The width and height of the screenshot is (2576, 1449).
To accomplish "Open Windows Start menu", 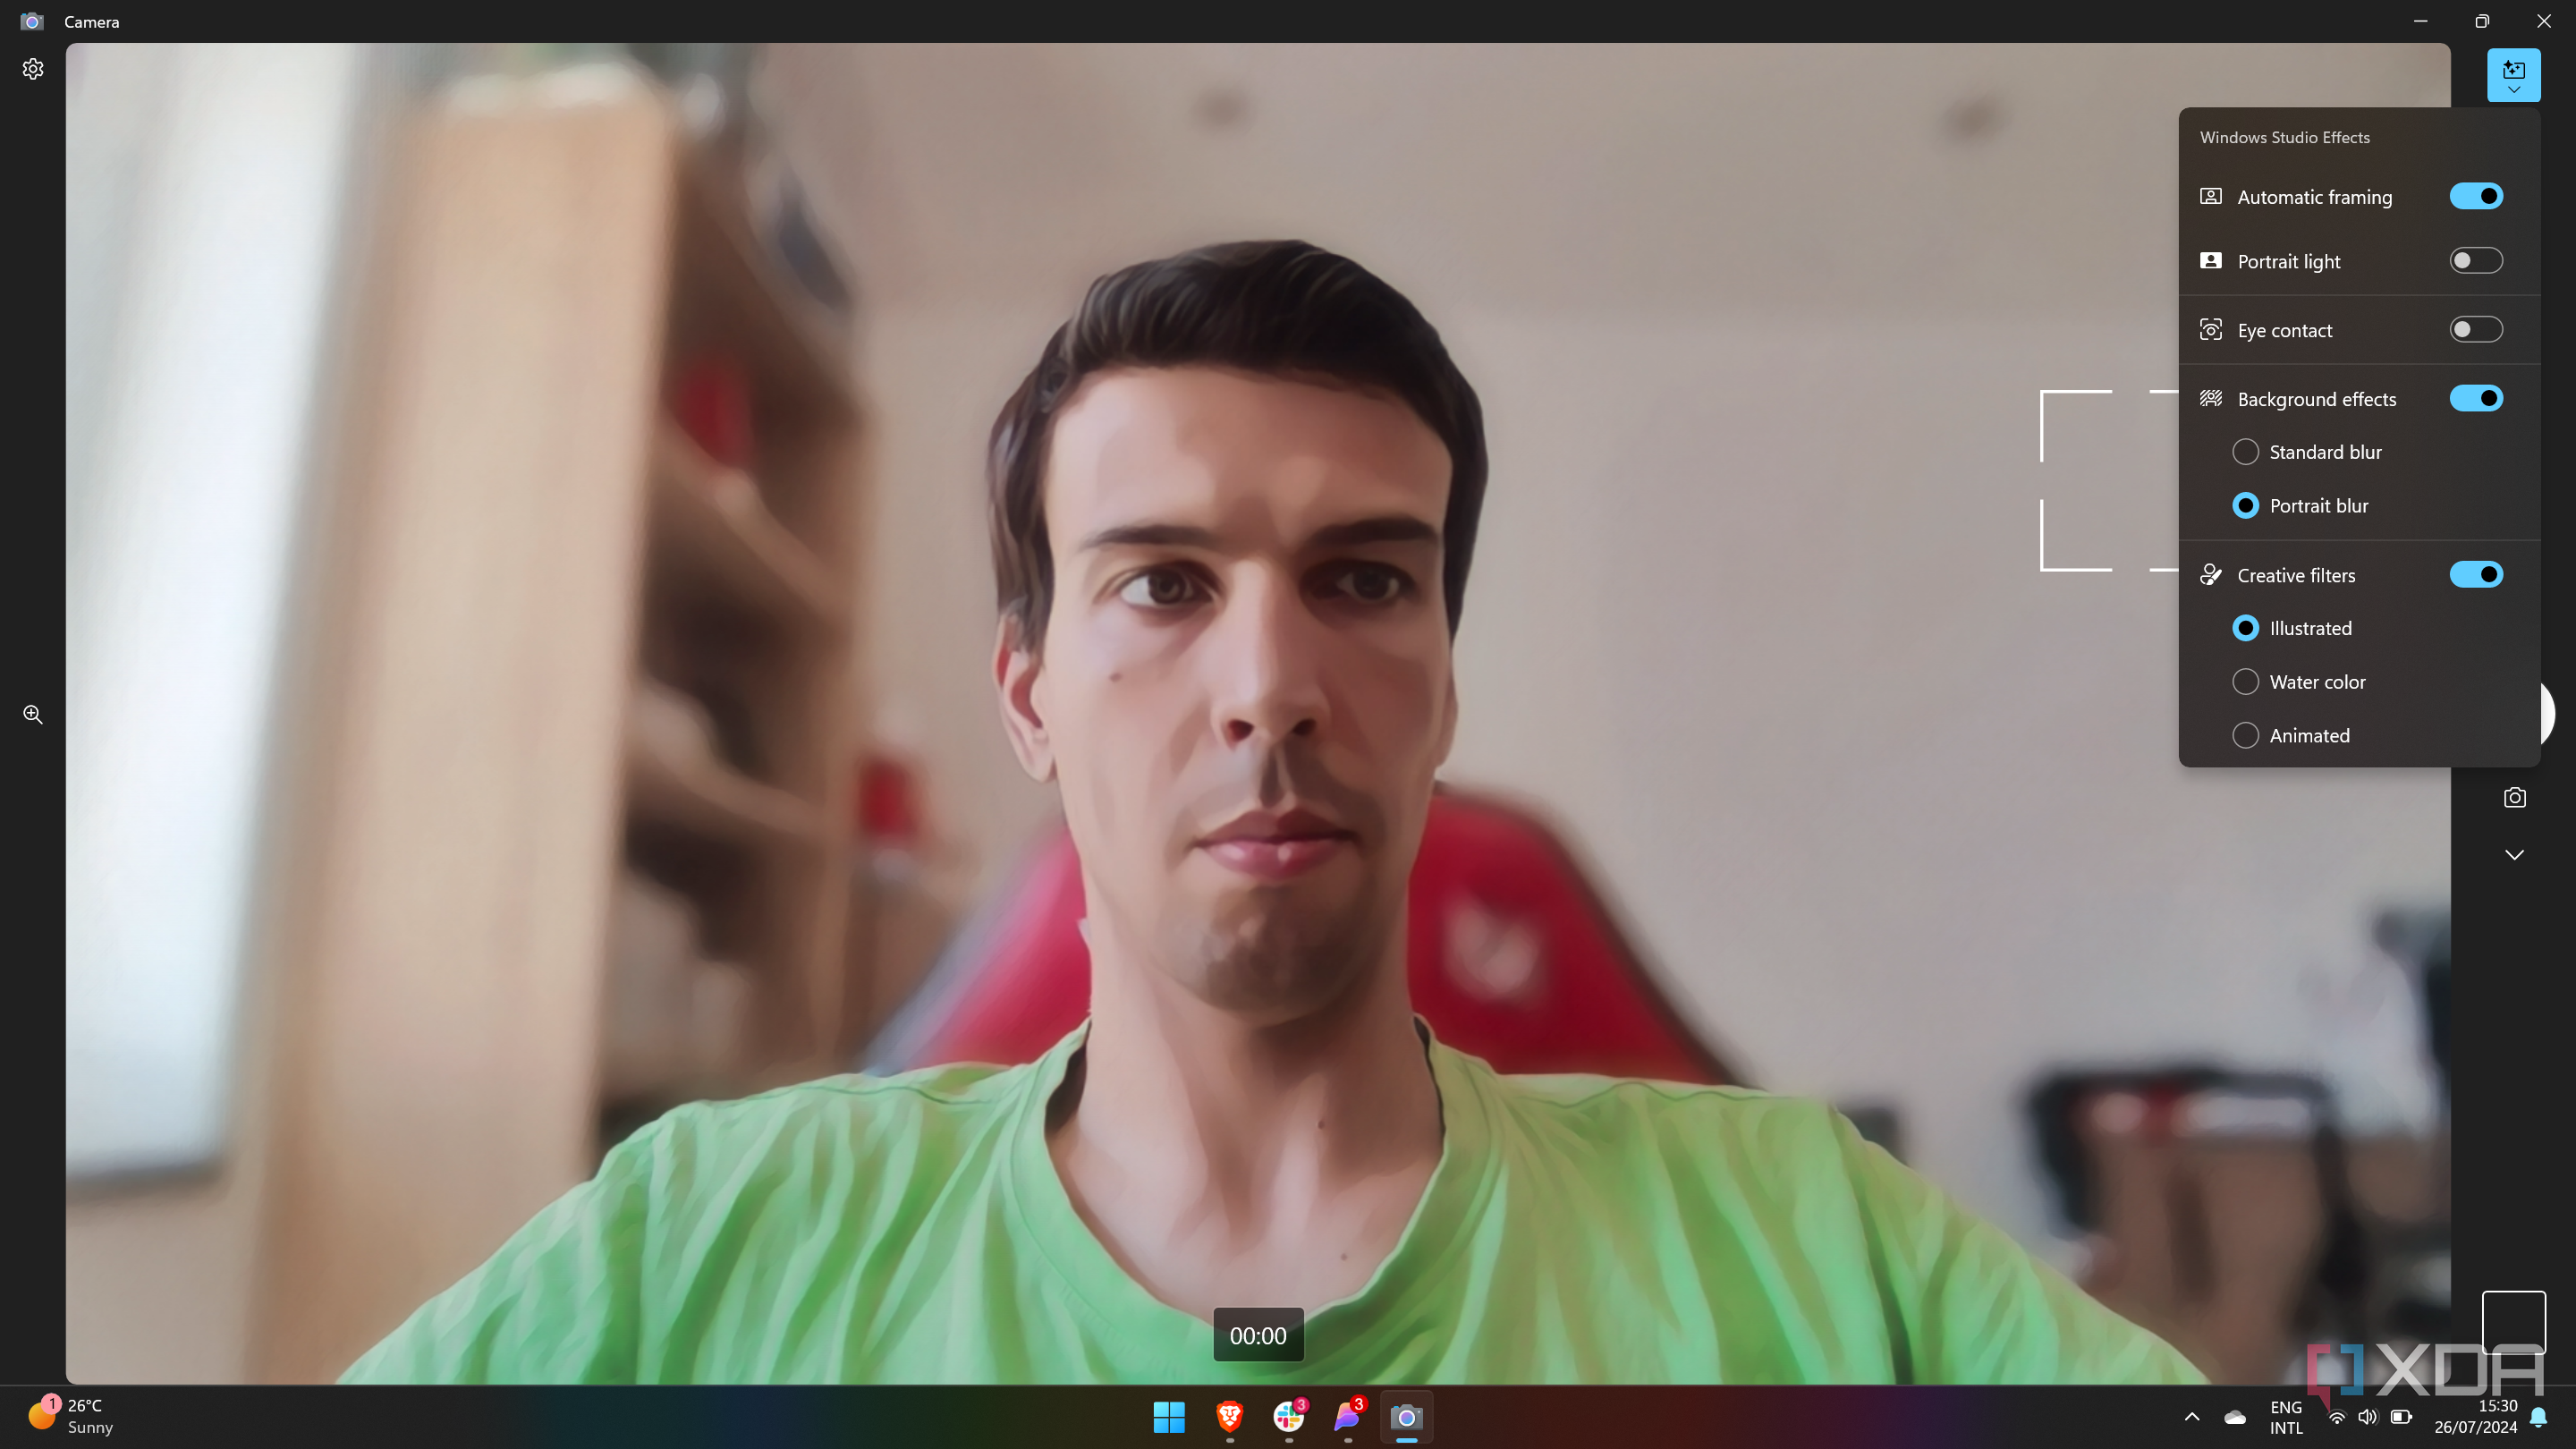I will click(x=1169, y=1417).
